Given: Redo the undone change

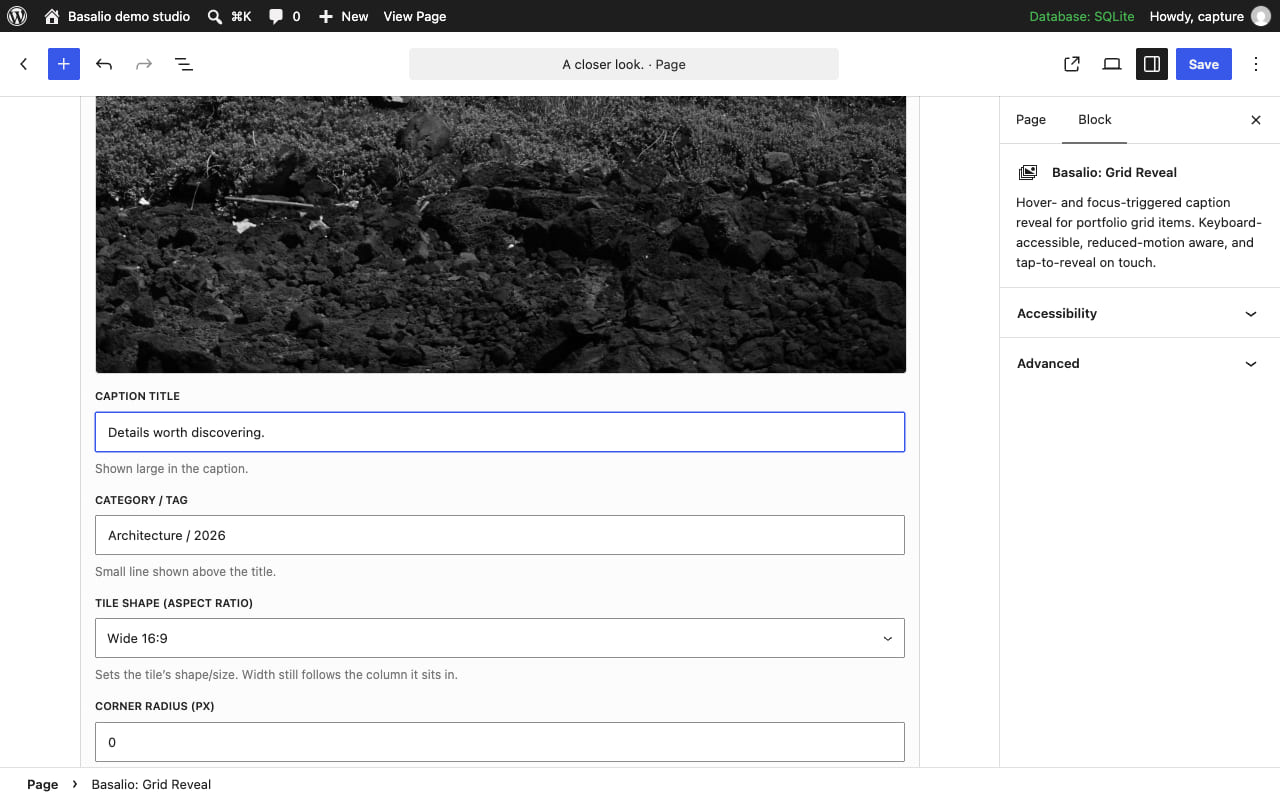Looking at the screenshot, I should [x=144, y=64].
